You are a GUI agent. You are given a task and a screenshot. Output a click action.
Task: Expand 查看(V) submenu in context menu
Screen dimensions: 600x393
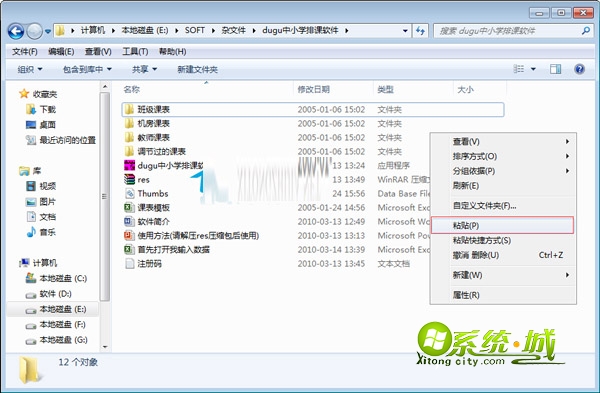pos(503,142)
